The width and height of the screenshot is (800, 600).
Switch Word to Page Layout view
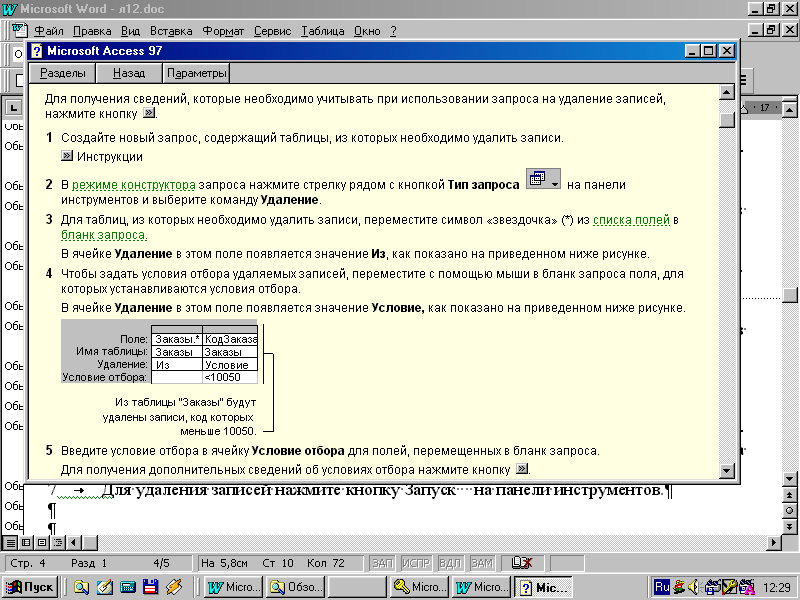tap(42, 542)
